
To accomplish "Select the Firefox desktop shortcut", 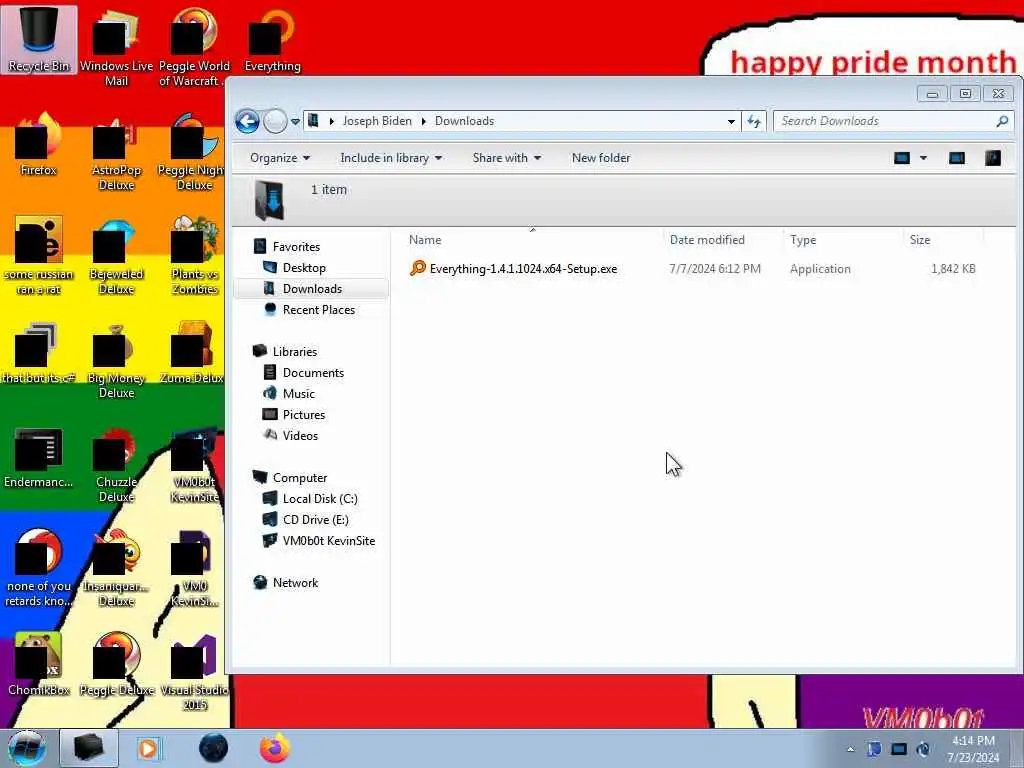I will [39, 145].
